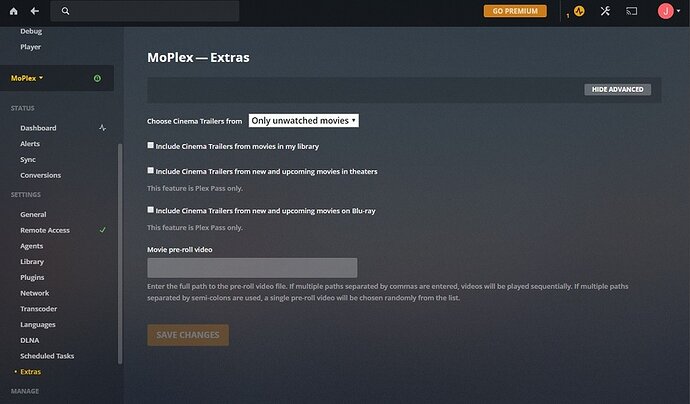This screenshot has height=404, width=690.
Task: Toggle trailers from movies on Blu-ray
Action: click(x=150, y=210)
